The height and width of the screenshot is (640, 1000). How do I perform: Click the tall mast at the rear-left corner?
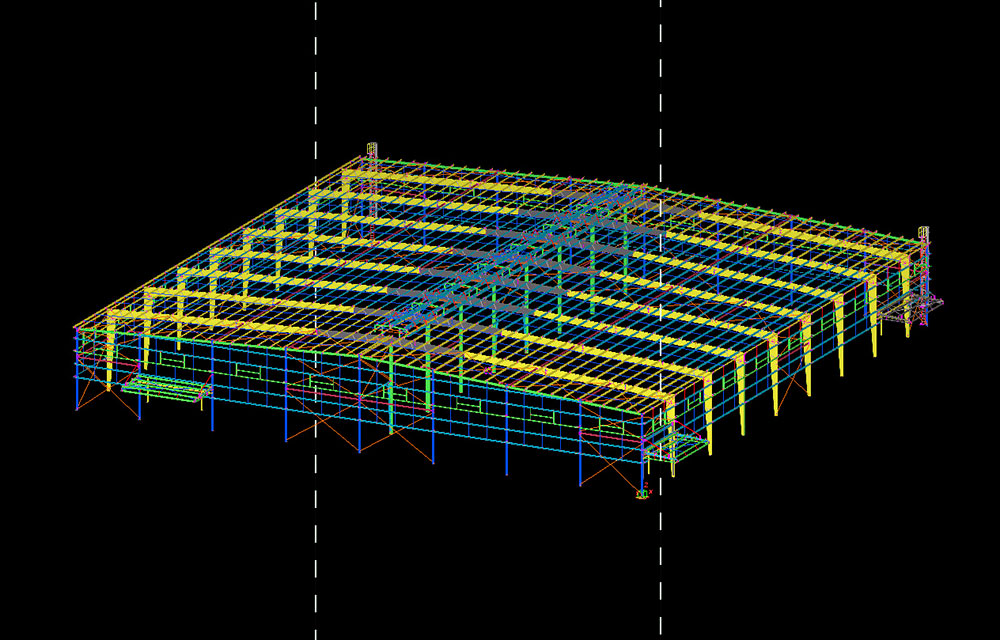coord(372,148)
